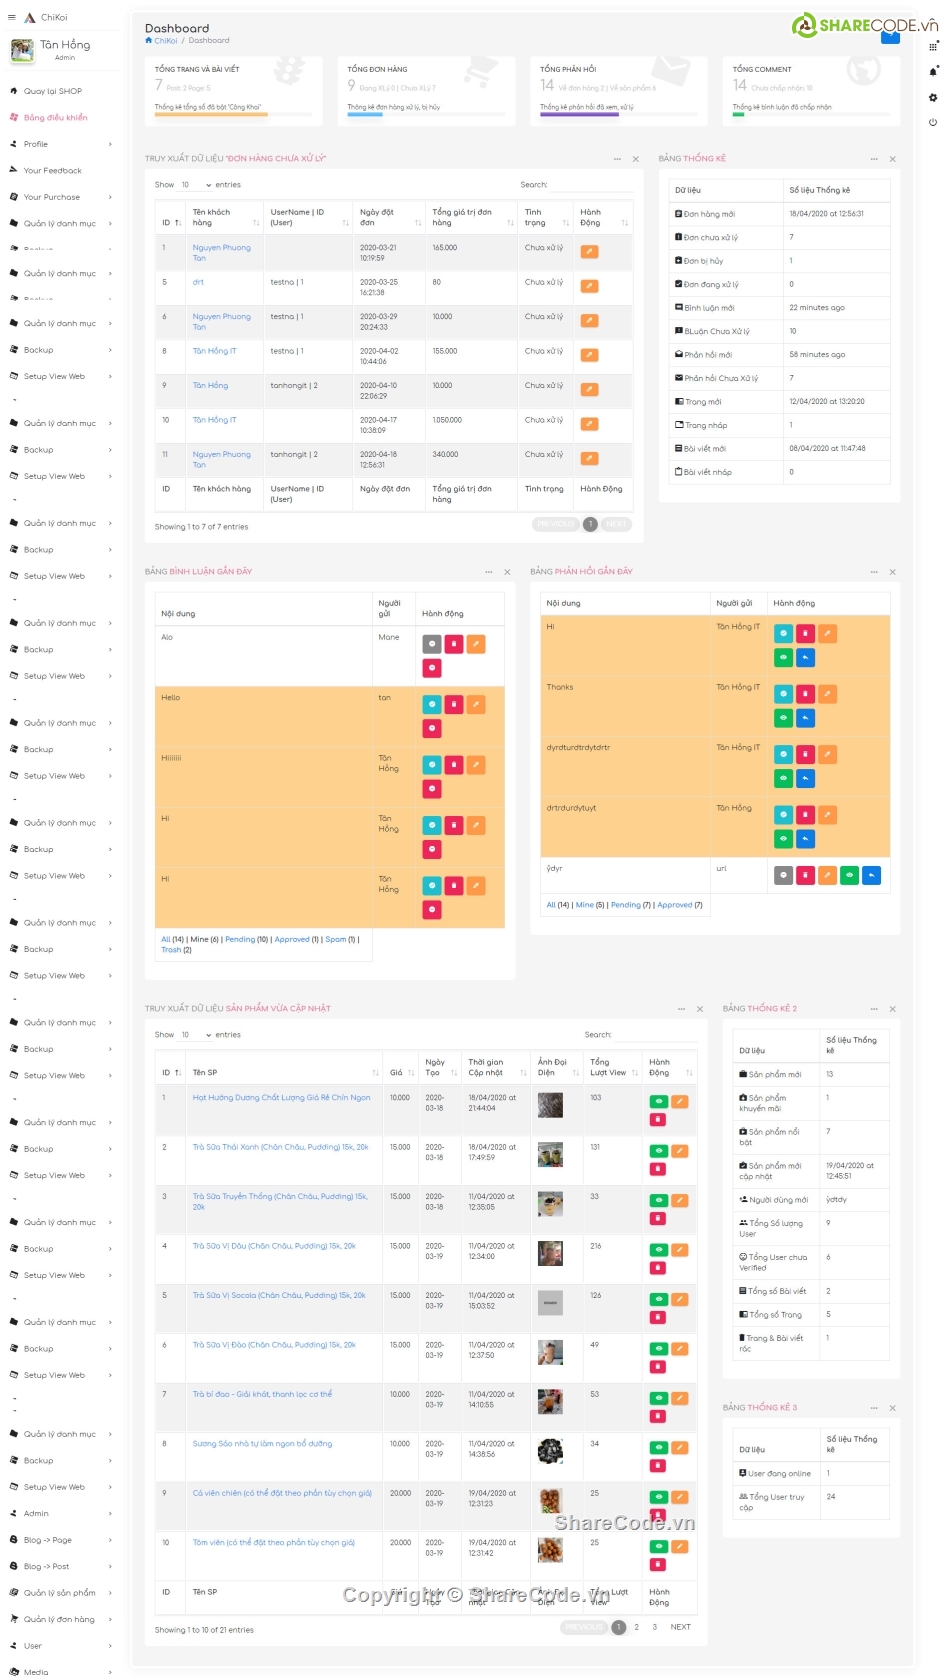This screenshot has height=1678, width=950.
Task: Open the settings gear icon
Action: [933, 97]
